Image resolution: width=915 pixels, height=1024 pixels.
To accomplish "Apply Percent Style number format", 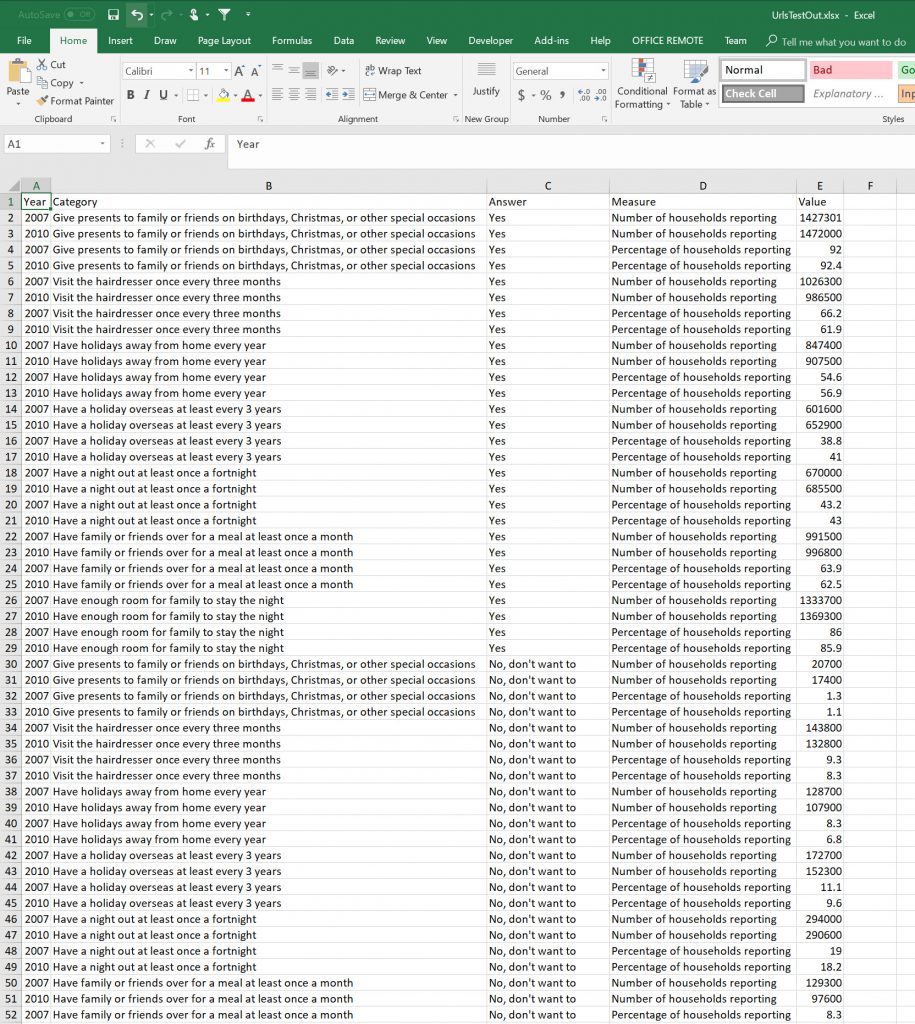I will click(x=545, y=95).
